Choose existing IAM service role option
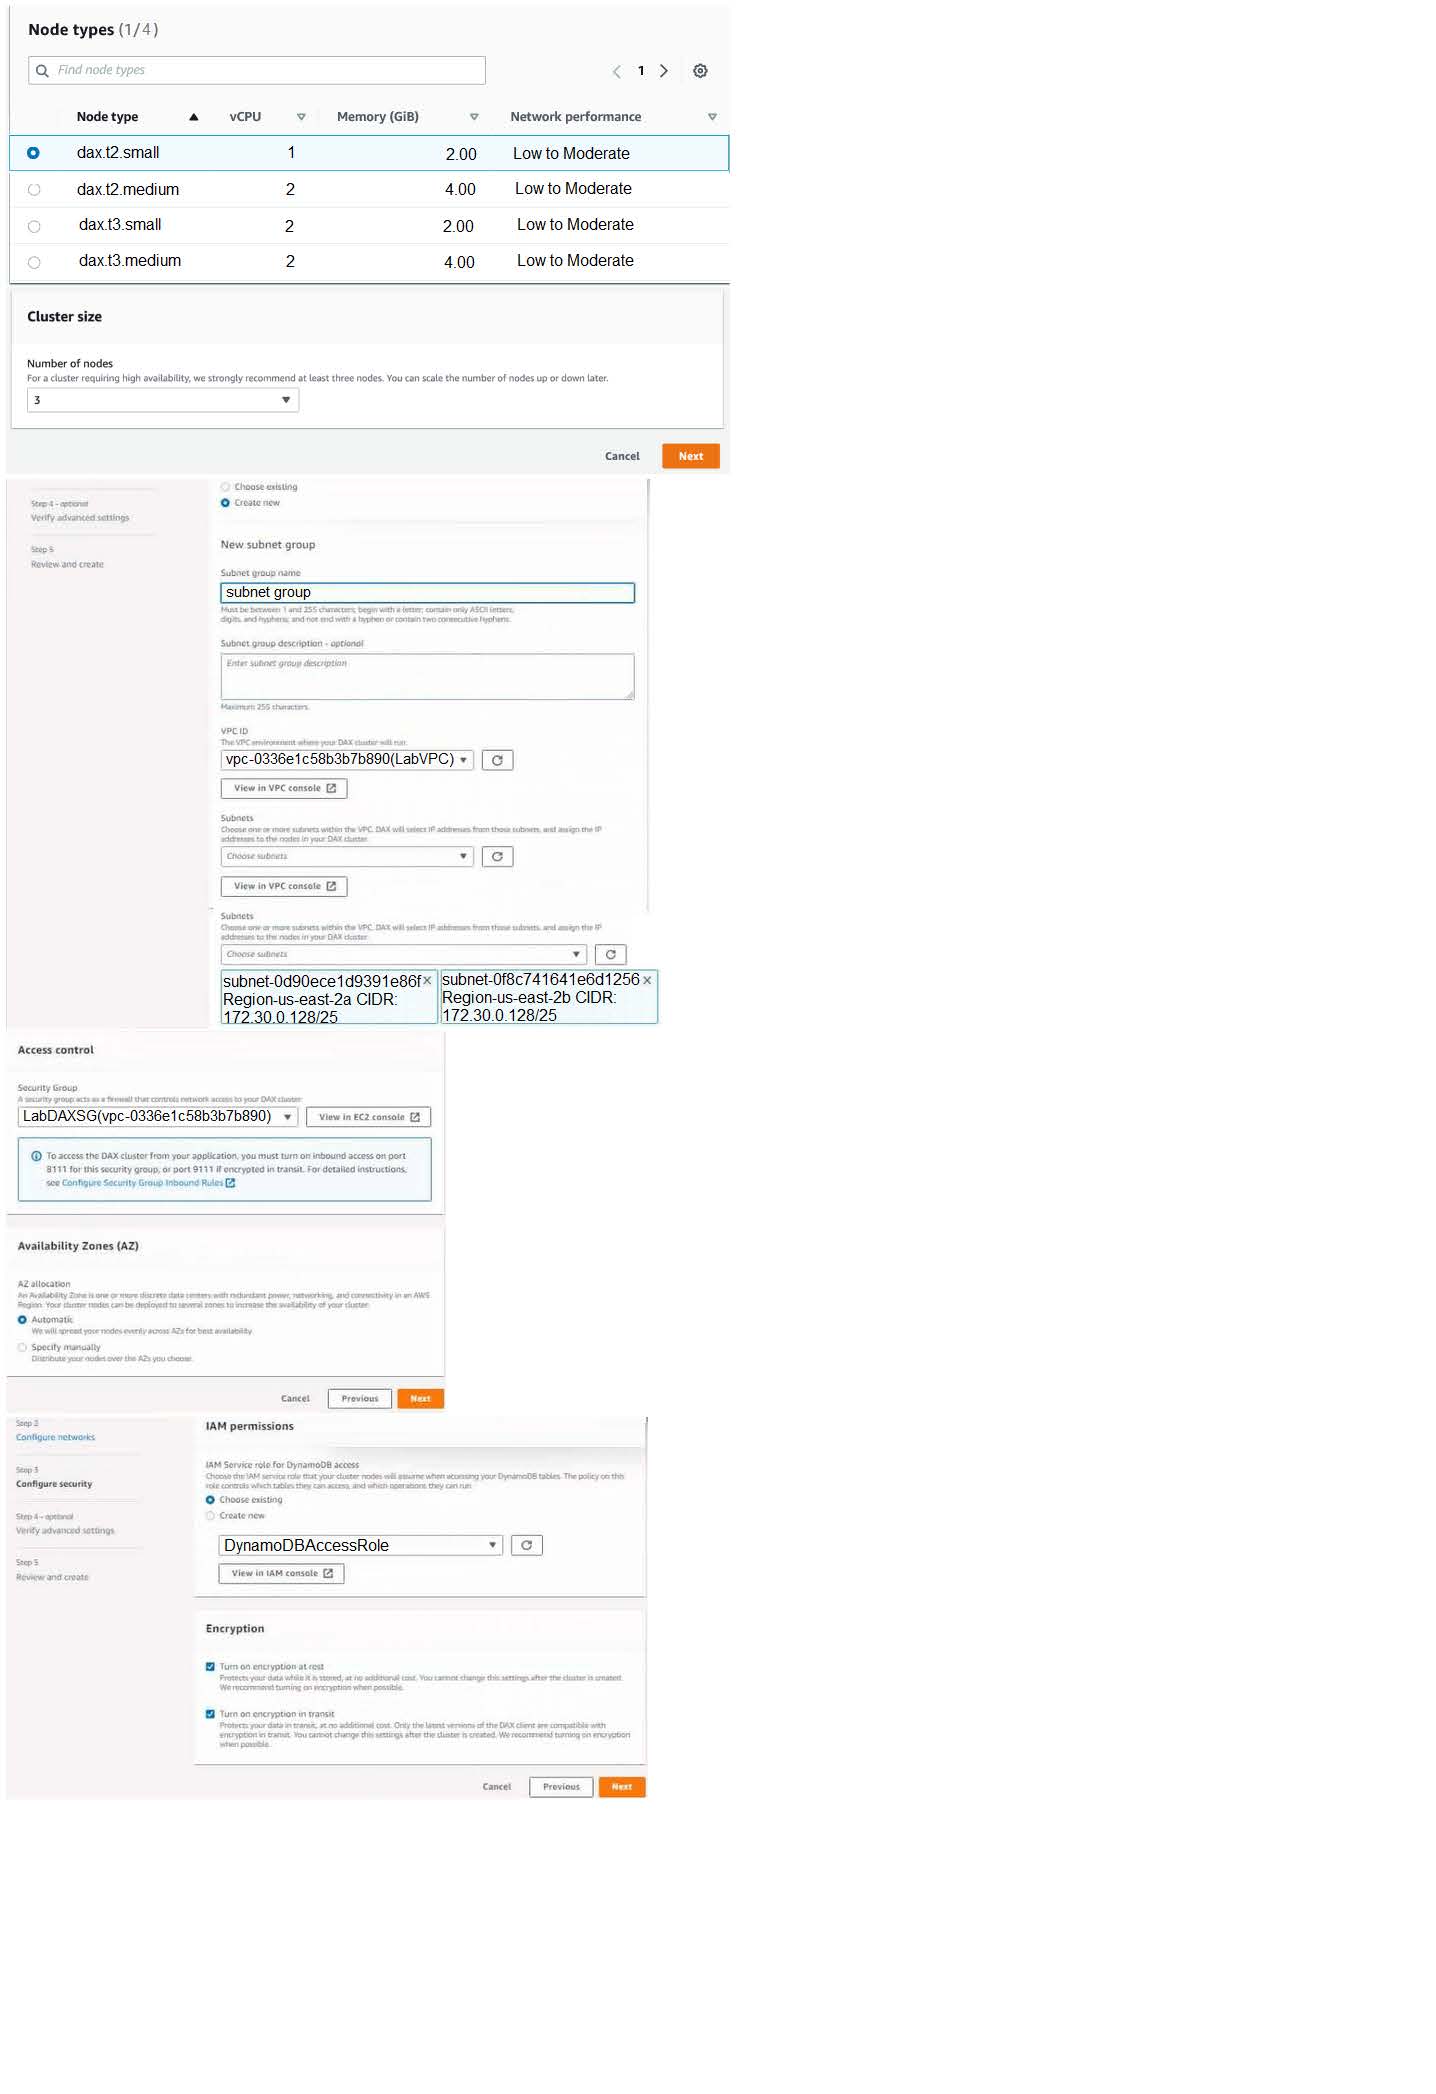Screen dimensions: 1436x2094 tap(210, 1500)
